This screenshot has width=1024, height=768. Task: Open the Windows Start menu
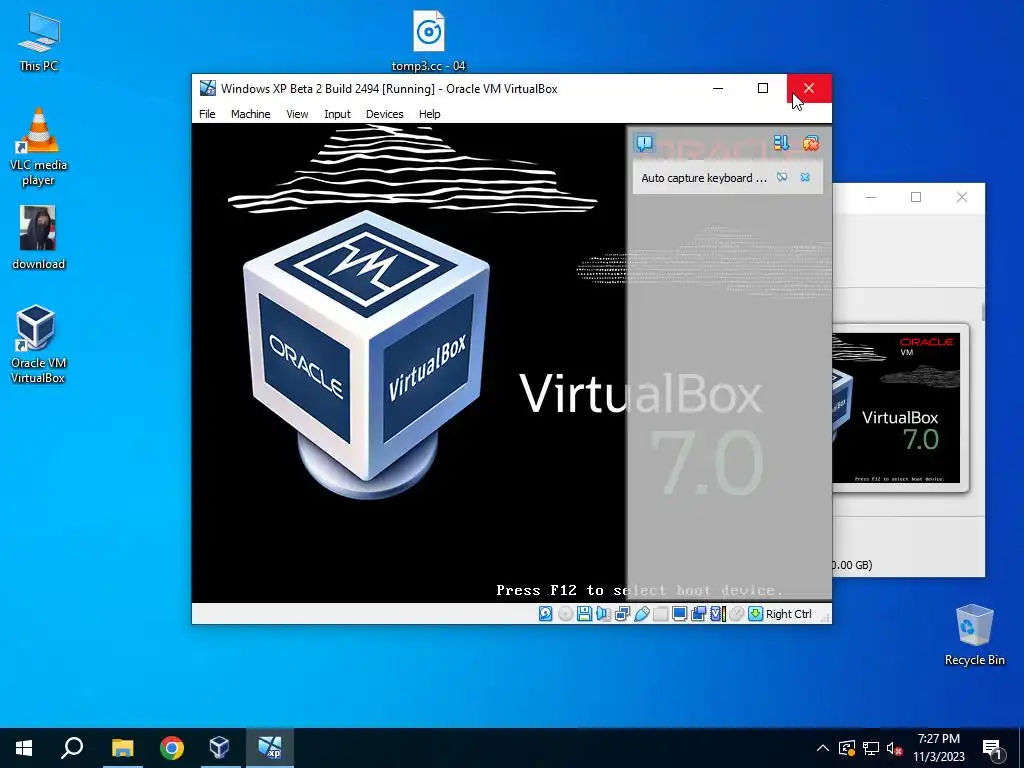click(x=24, y=748)
